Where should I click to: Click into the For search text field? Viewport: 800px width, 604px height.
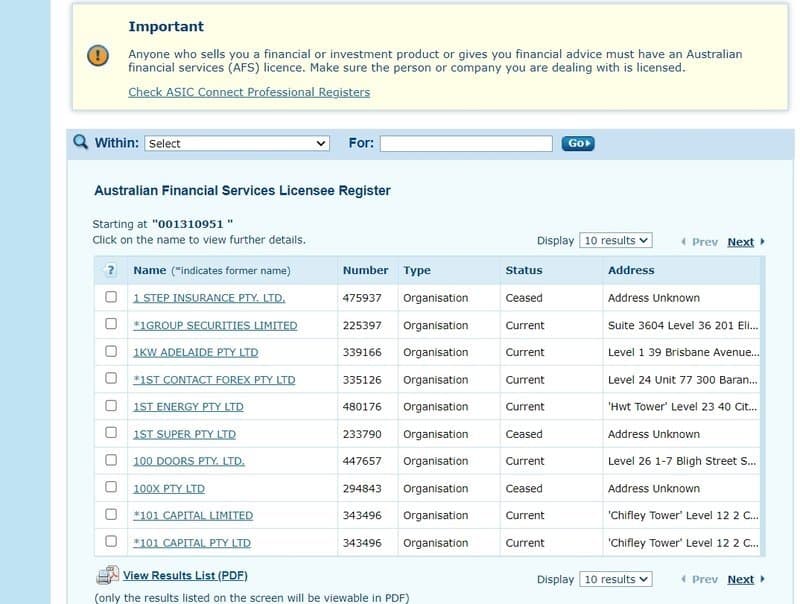[x=466, y=143]
